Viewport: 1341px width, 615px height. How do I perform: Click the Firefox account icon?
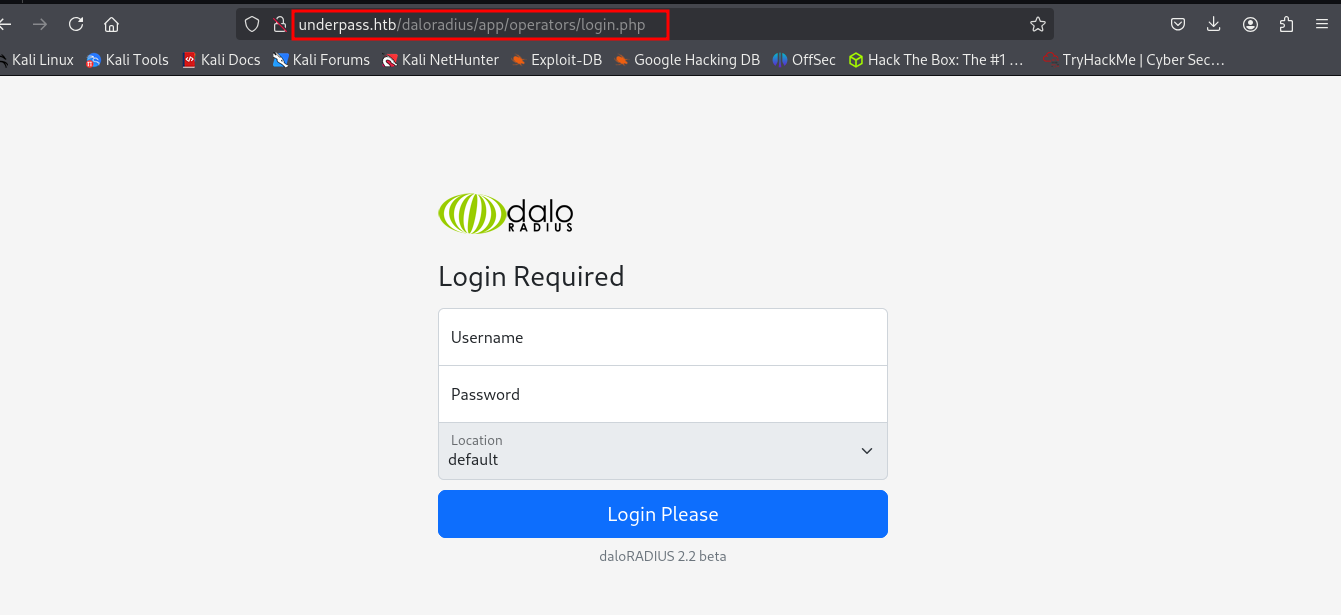(1249, 23)
